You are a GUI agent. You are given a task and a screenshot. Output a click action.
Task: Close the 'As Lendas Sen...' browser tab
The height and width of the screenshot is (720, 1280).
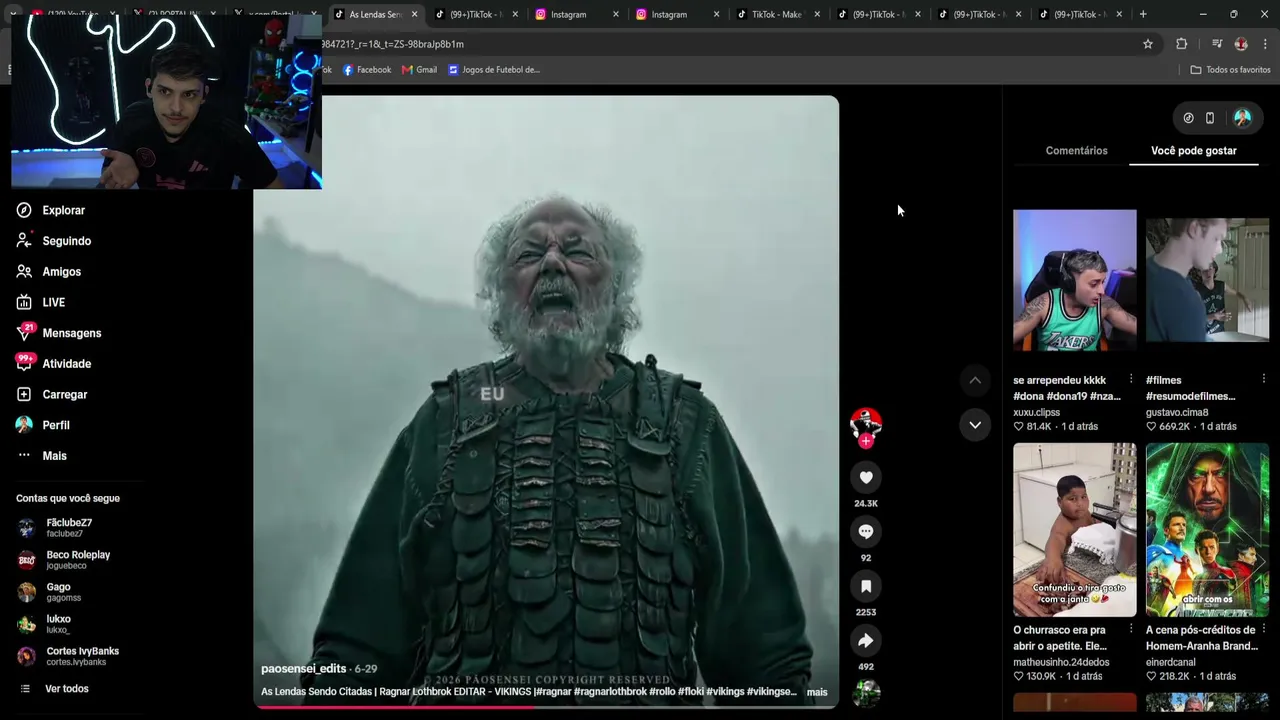tap(414, 14)
